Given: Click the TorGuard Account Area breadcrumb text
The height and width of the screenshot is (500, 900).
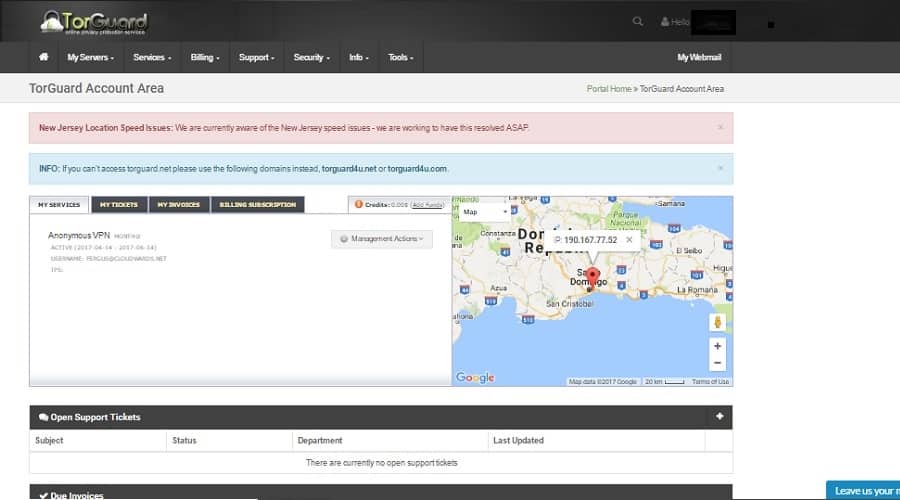Looking at the screenshot, I should (681, 89).
